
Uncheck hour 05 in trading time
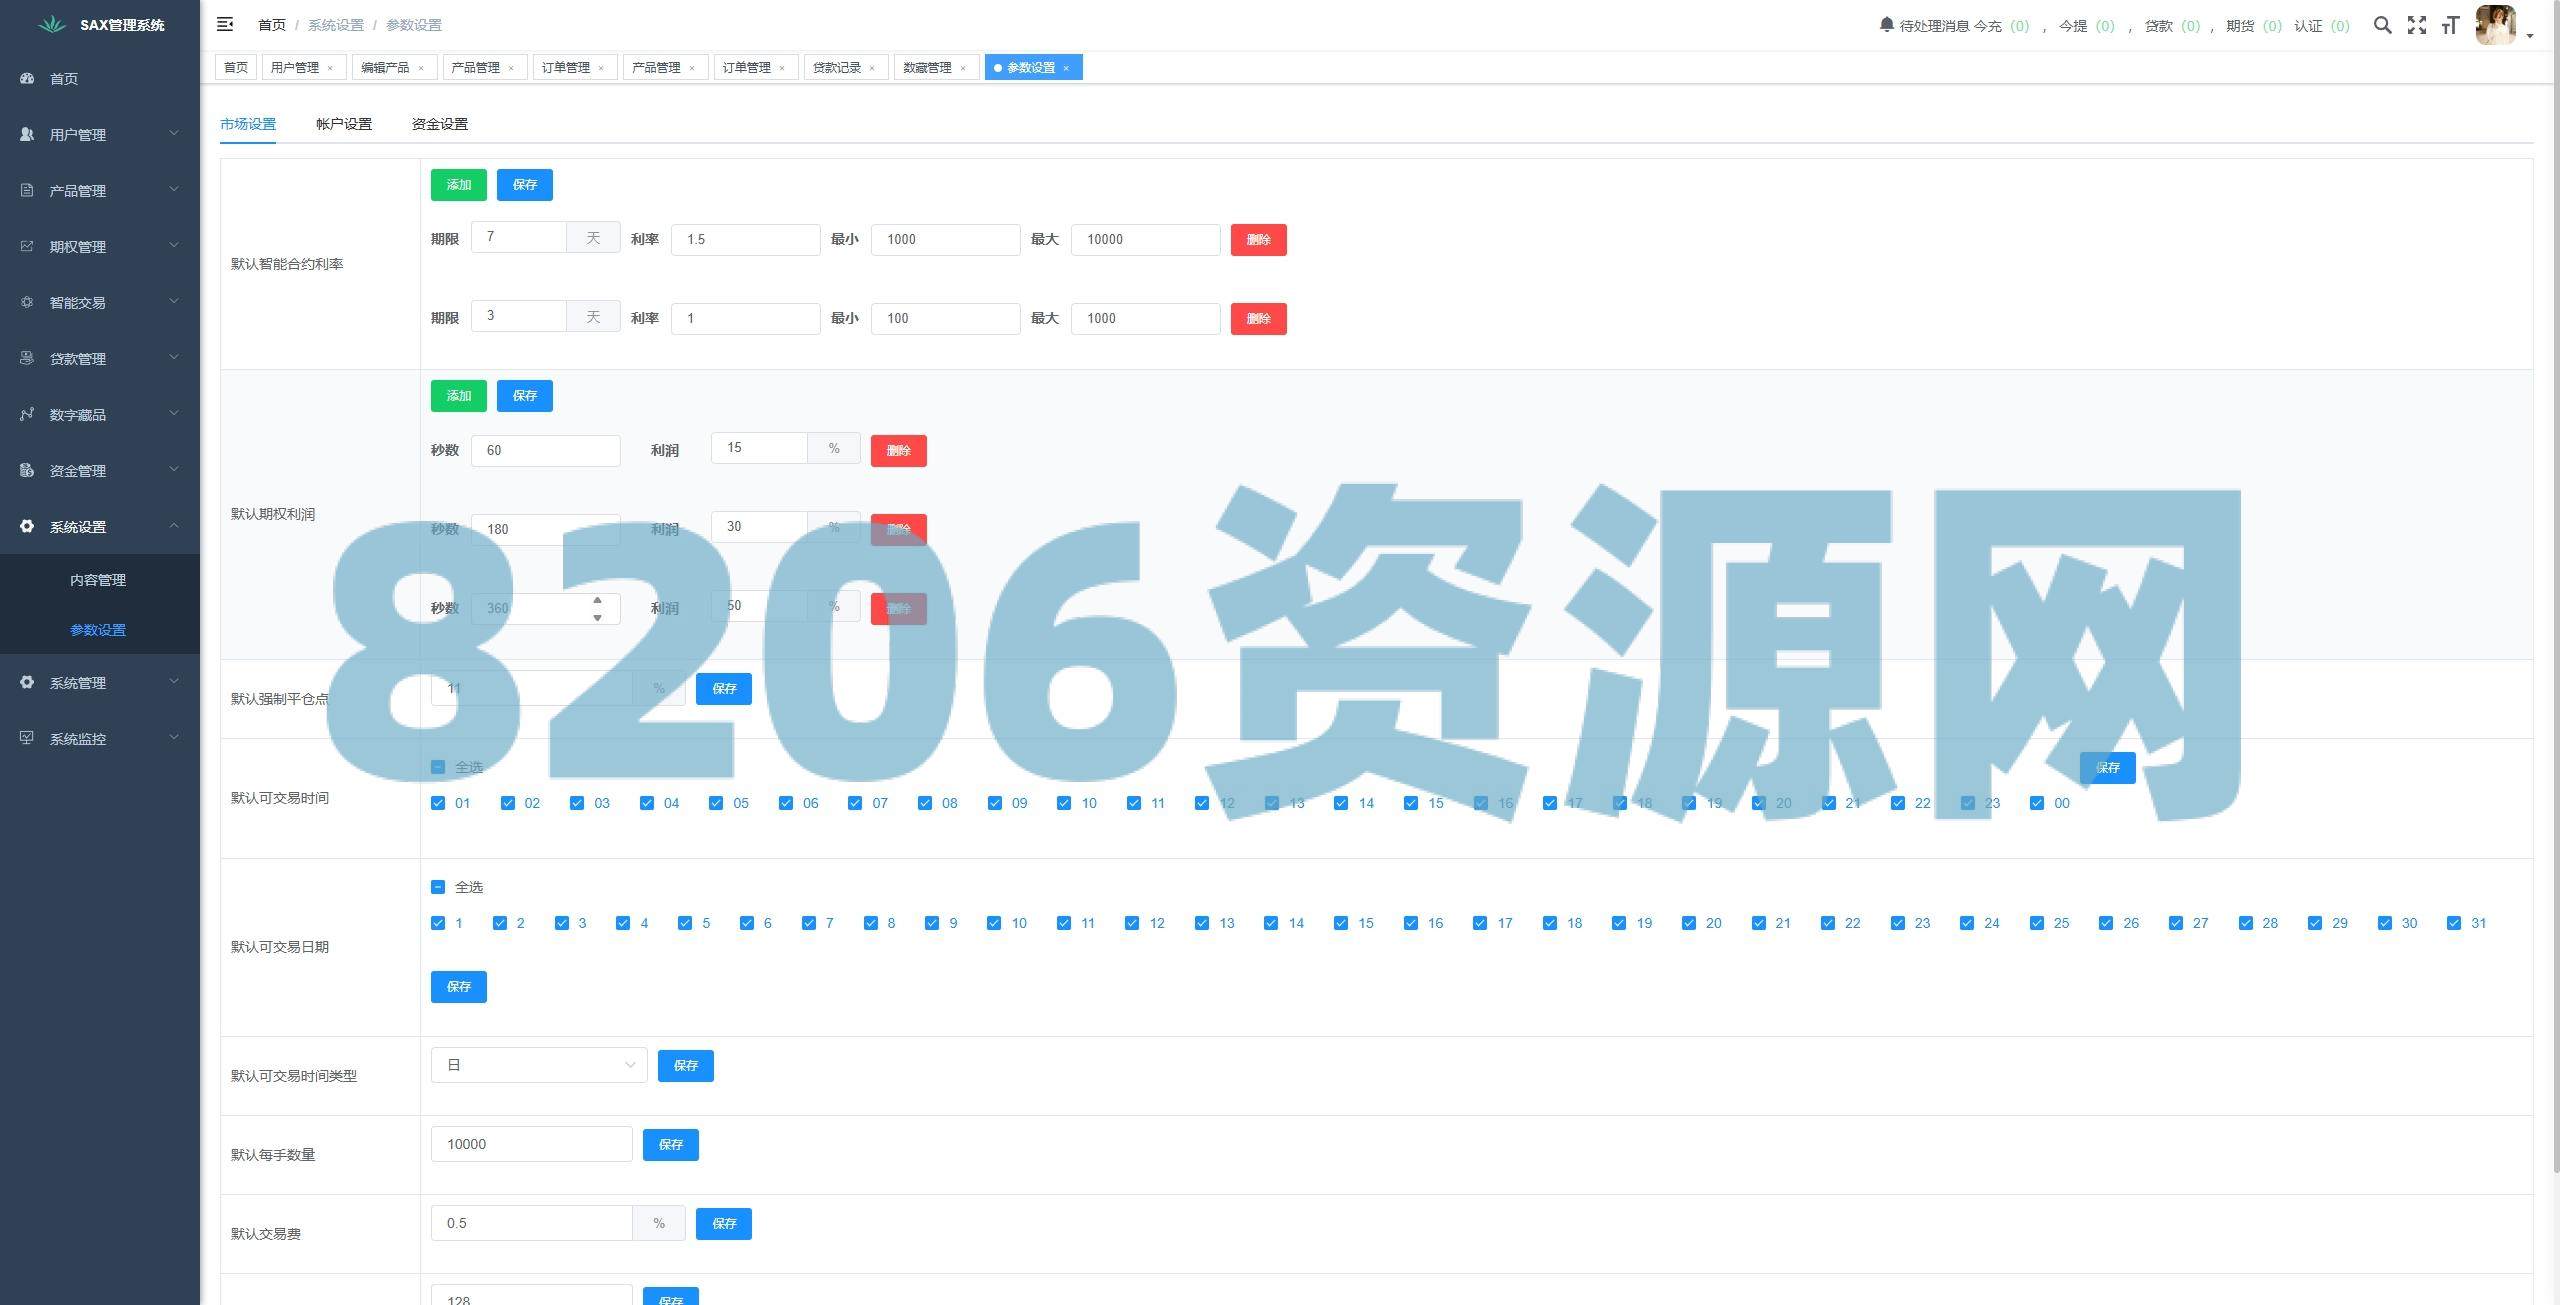click(716, 803)
